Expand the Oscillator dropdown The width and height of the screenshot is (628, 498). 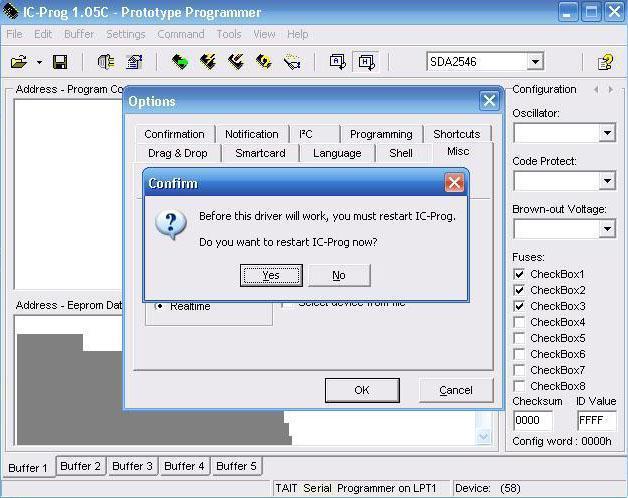coord(607,133)
